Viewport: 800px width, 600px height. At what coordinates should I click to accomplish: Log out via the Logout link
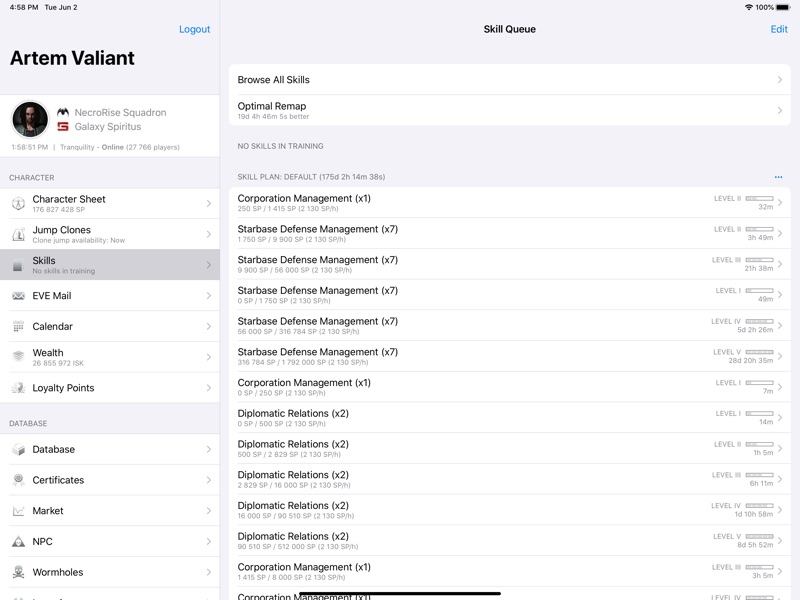click(194, 29)
